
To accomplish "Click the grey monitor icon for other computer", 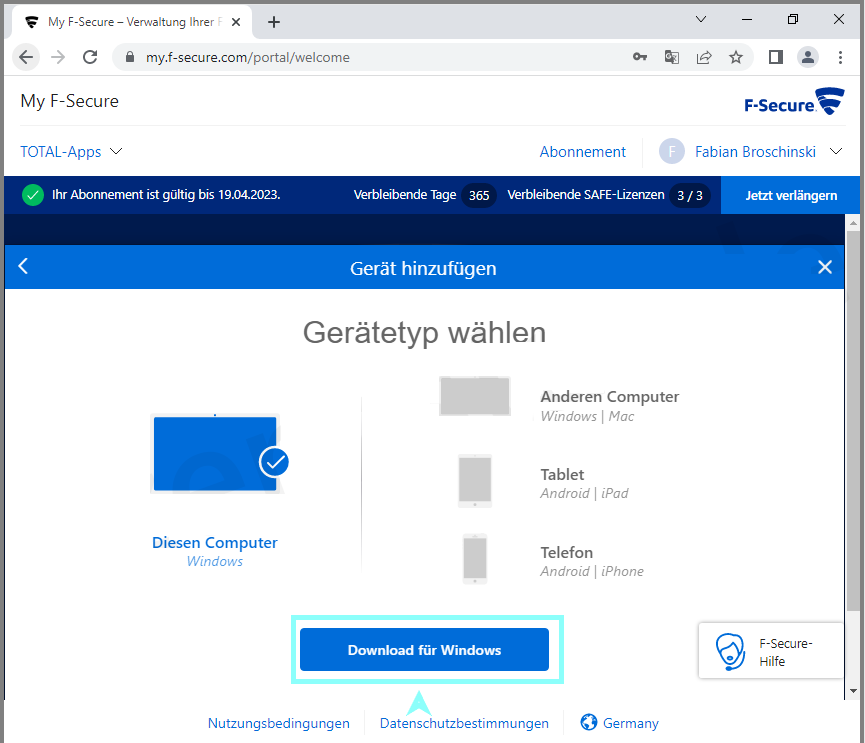I will pos(474,396).
